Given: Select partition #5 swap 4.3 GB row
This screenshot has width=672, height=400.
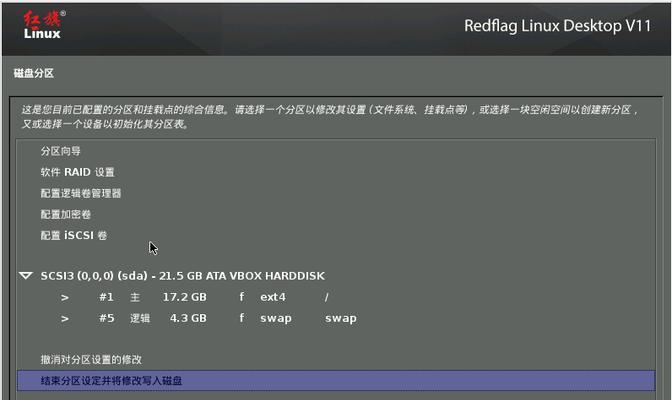Looking at the screenshot, I should point(336,318).
